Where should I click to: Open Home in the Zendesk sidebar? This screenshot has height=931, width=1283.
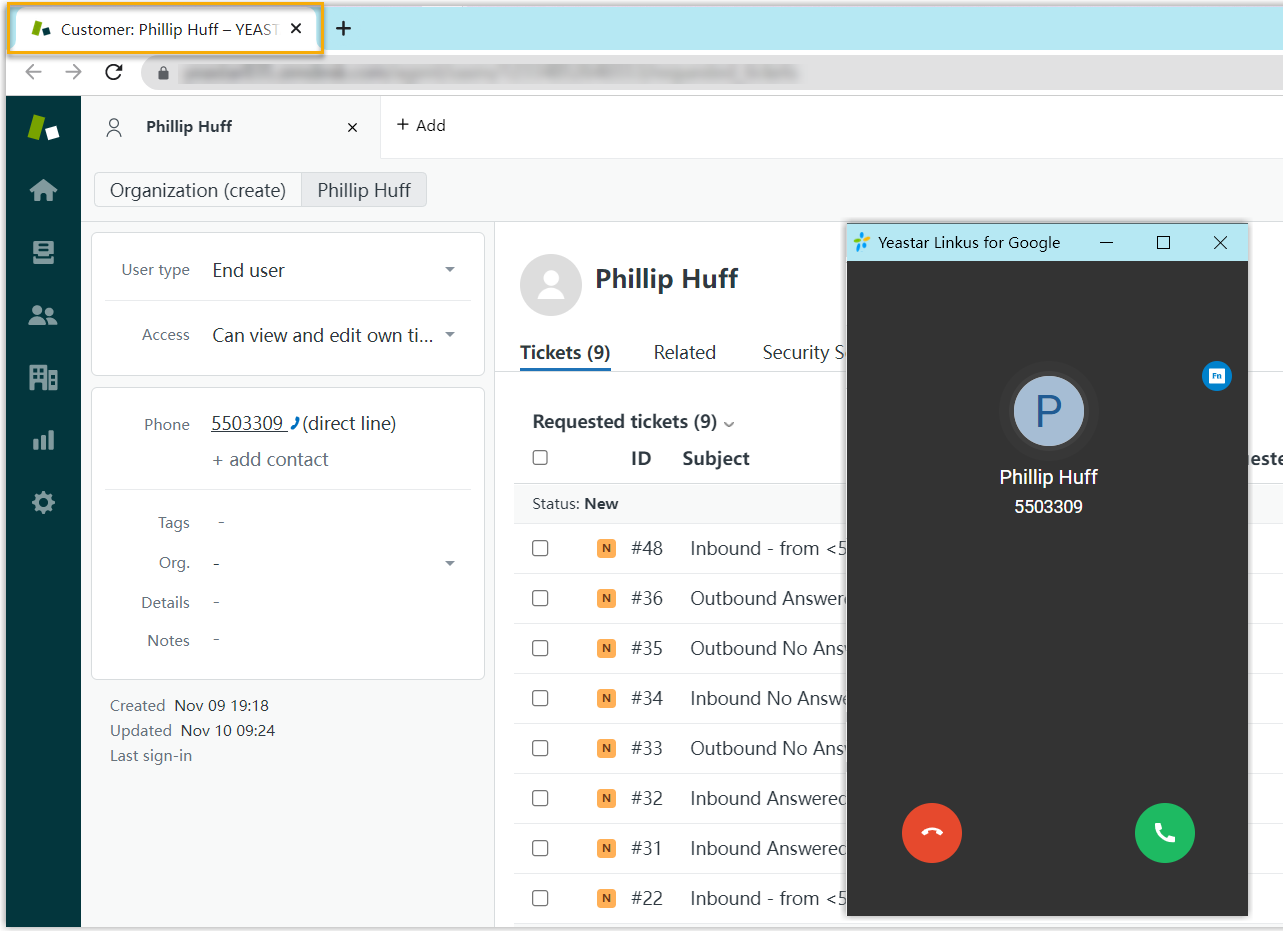(43, 190)
